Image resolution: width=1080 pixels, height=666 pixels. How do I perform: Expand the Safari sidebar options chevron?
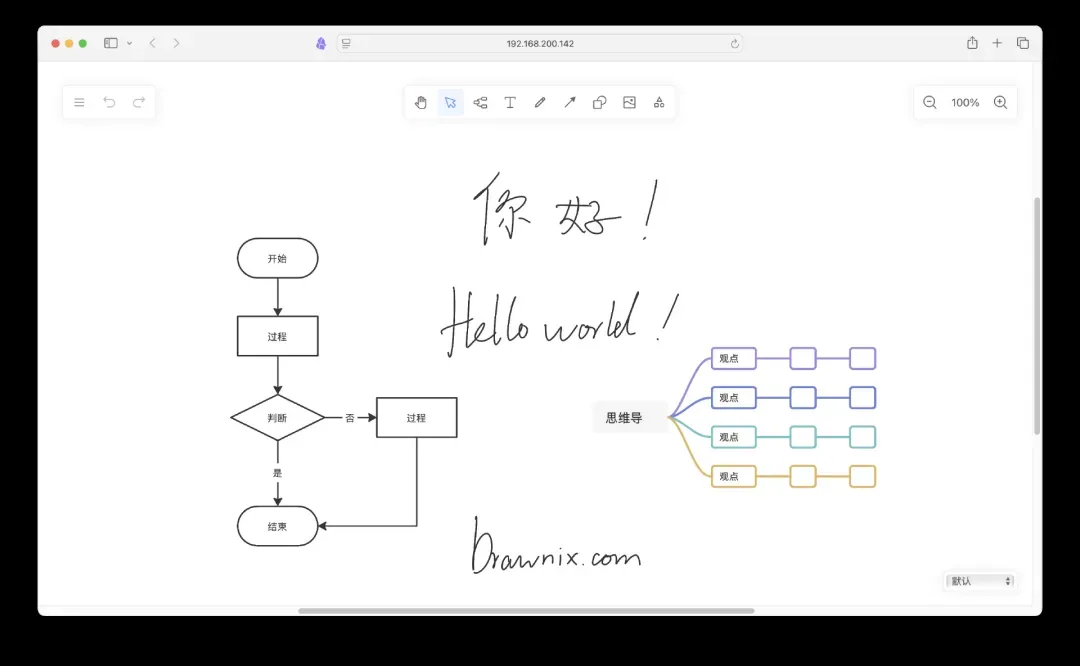(129, 43)
